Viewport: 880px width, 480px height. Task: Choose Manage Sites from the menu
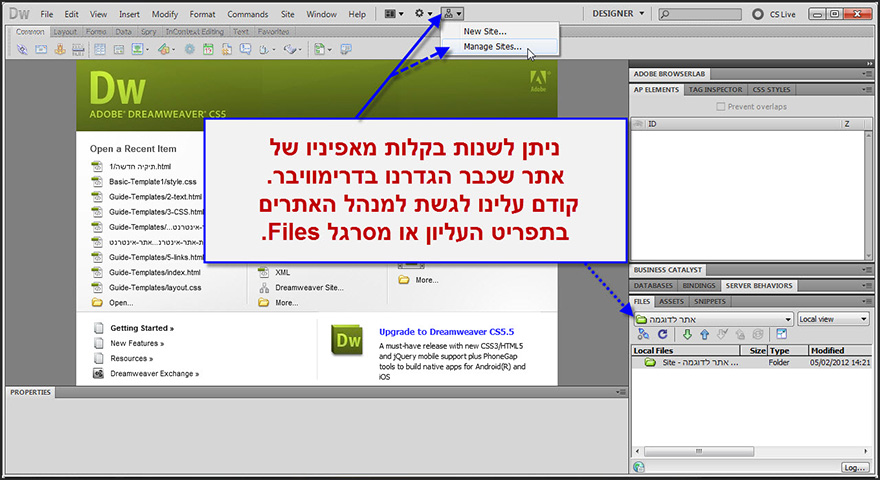(492, 47)
